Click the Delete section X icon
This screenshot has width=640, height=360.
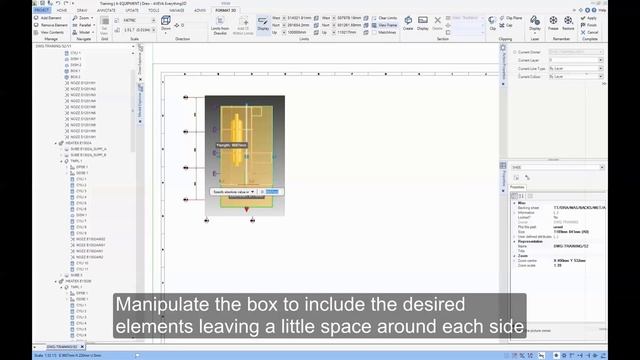coord(438,20)
